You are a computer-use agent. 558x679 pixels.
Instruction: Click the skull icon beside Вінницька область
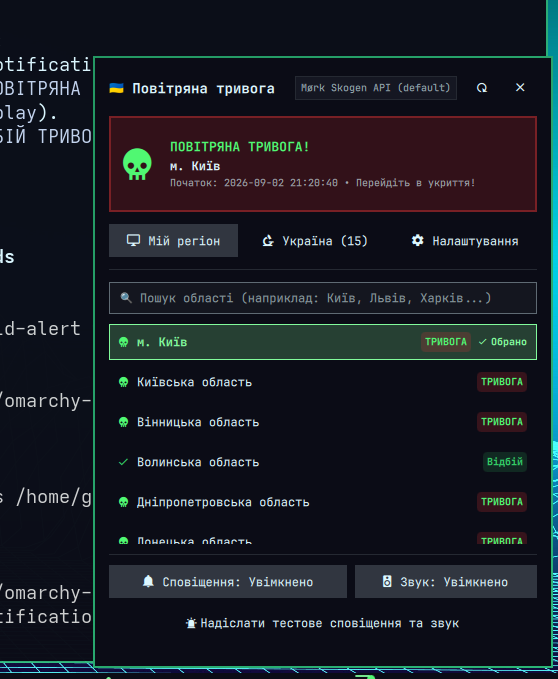(x=123, y=422)
